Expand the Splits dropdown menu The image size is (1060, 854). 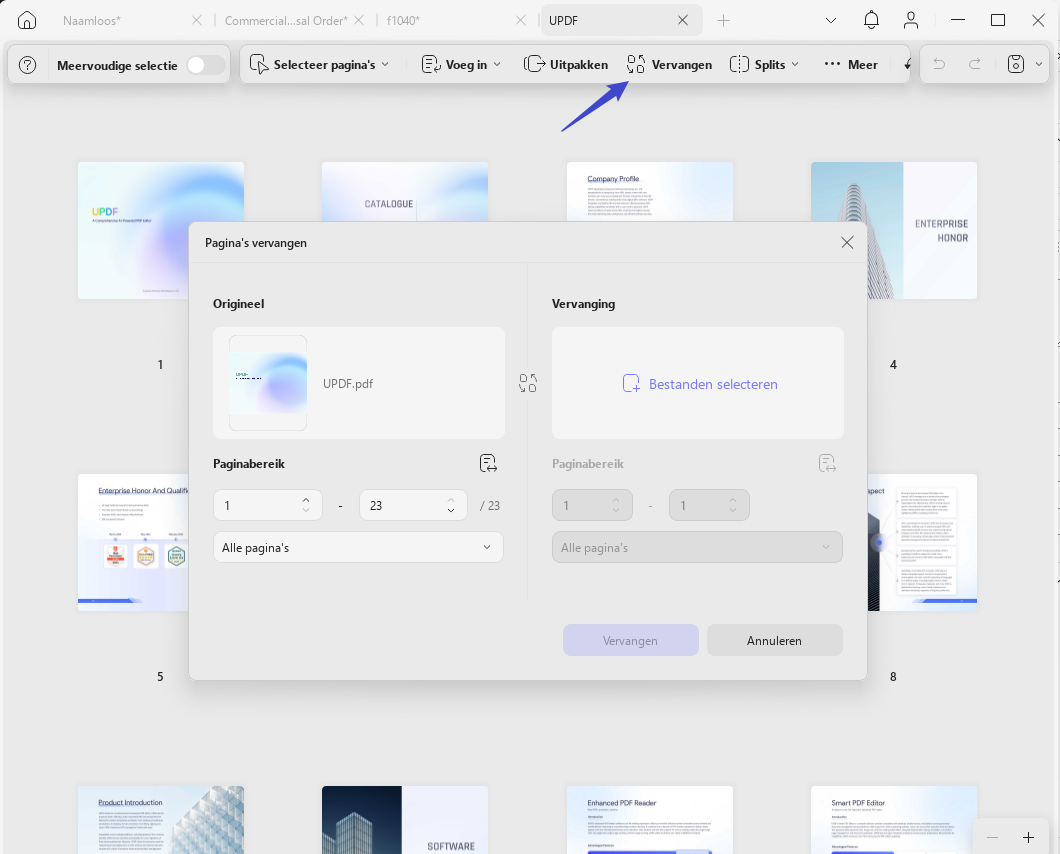point(765,64)
